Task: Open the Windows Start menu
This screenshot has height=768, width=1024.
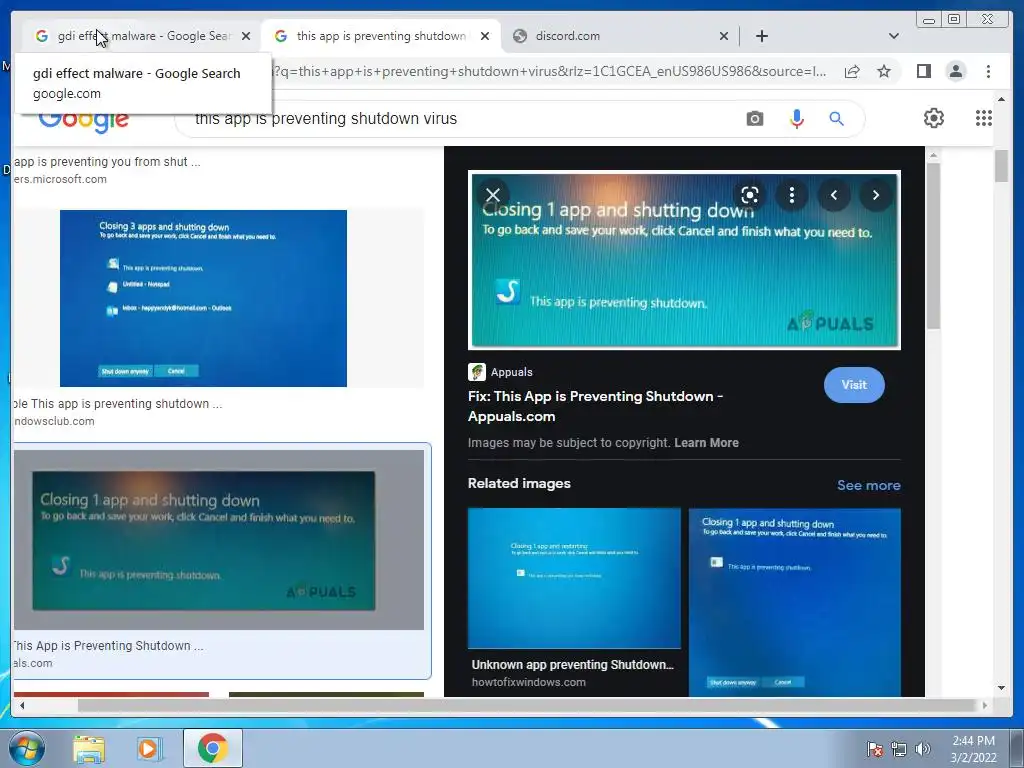Action: 26,748
